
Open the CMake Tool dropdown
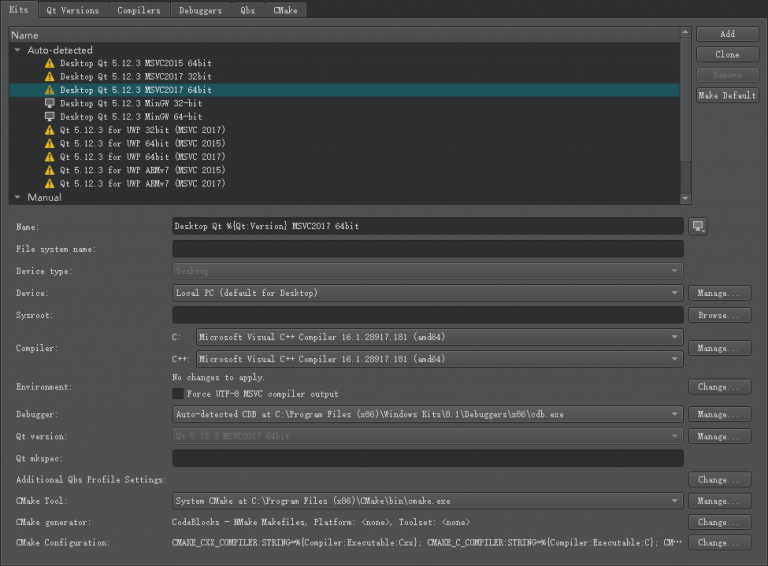click(428, 501)
